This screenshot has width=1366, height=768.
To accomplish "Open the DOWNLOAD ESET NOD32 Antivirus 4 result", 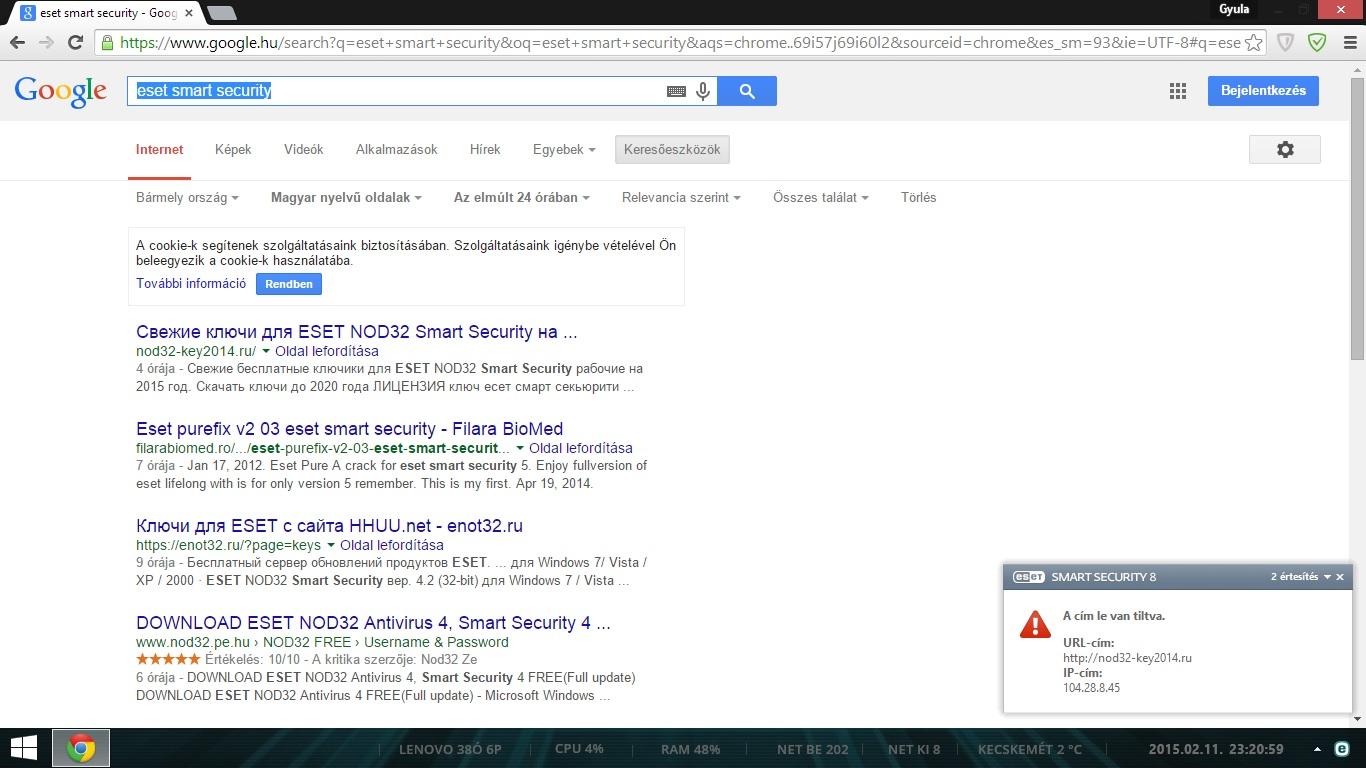I will 373,623.
